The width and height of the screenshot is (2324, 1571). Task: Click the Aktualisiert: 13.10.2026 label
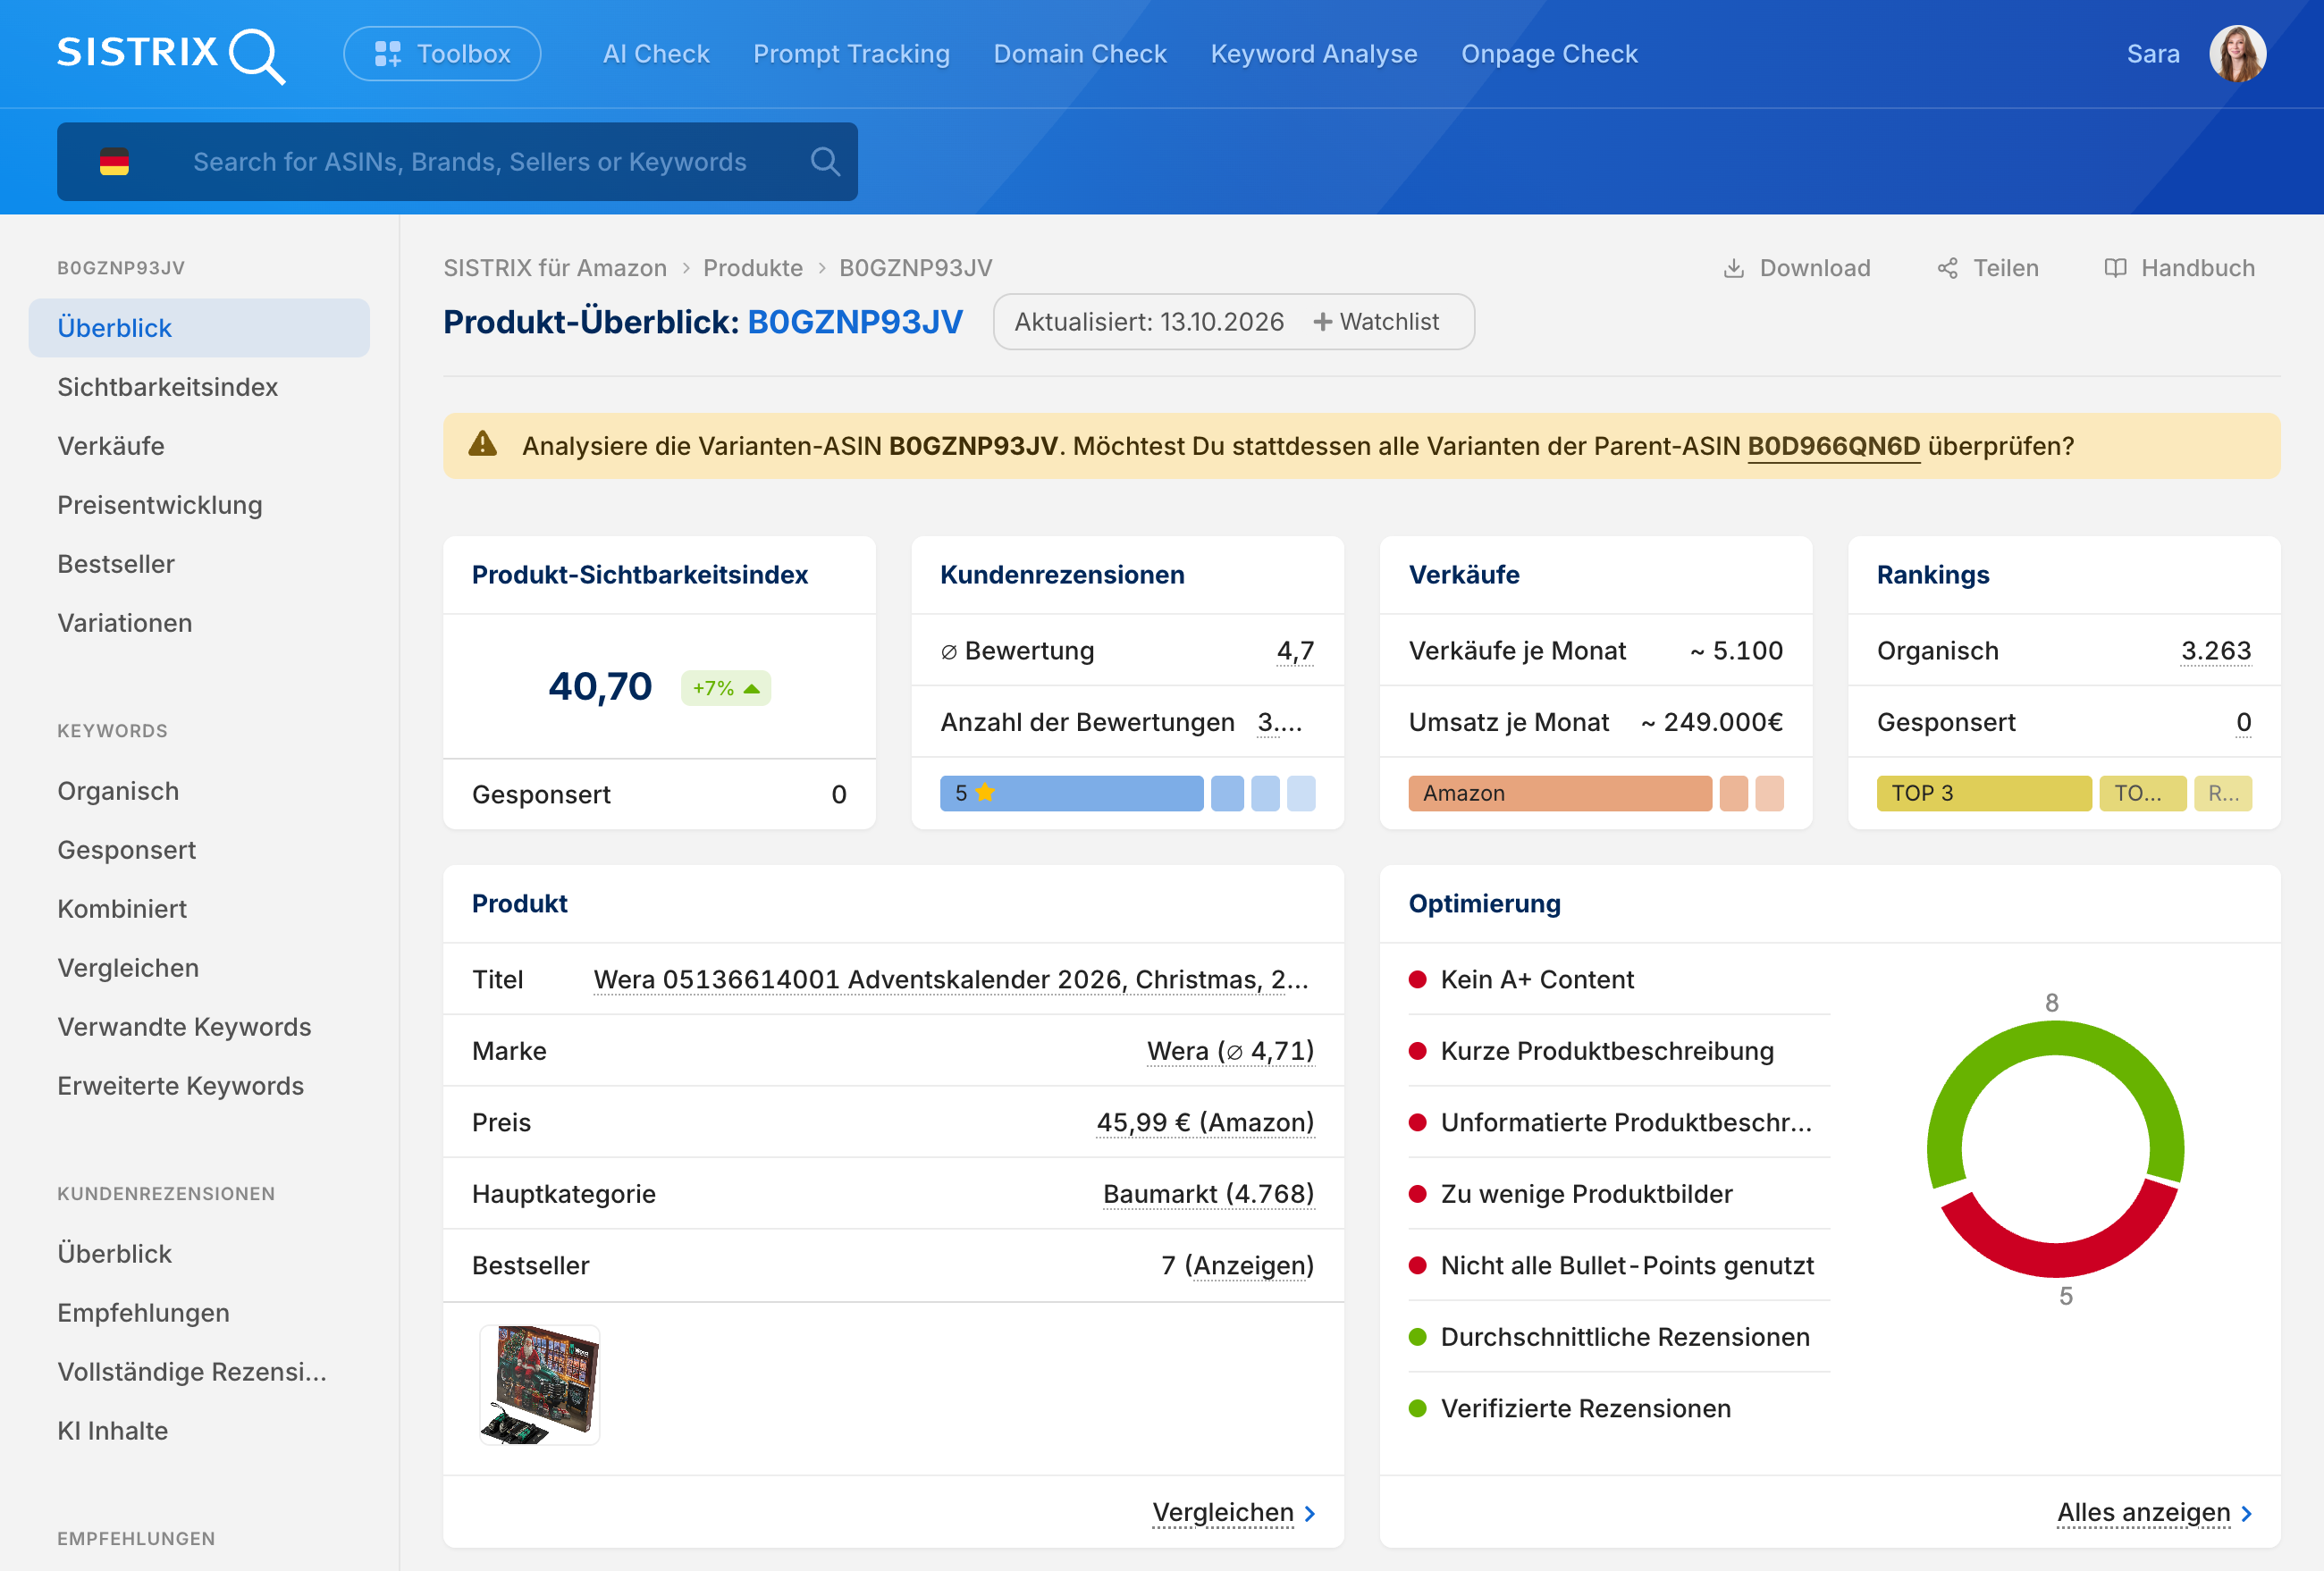pos(1149,322)
